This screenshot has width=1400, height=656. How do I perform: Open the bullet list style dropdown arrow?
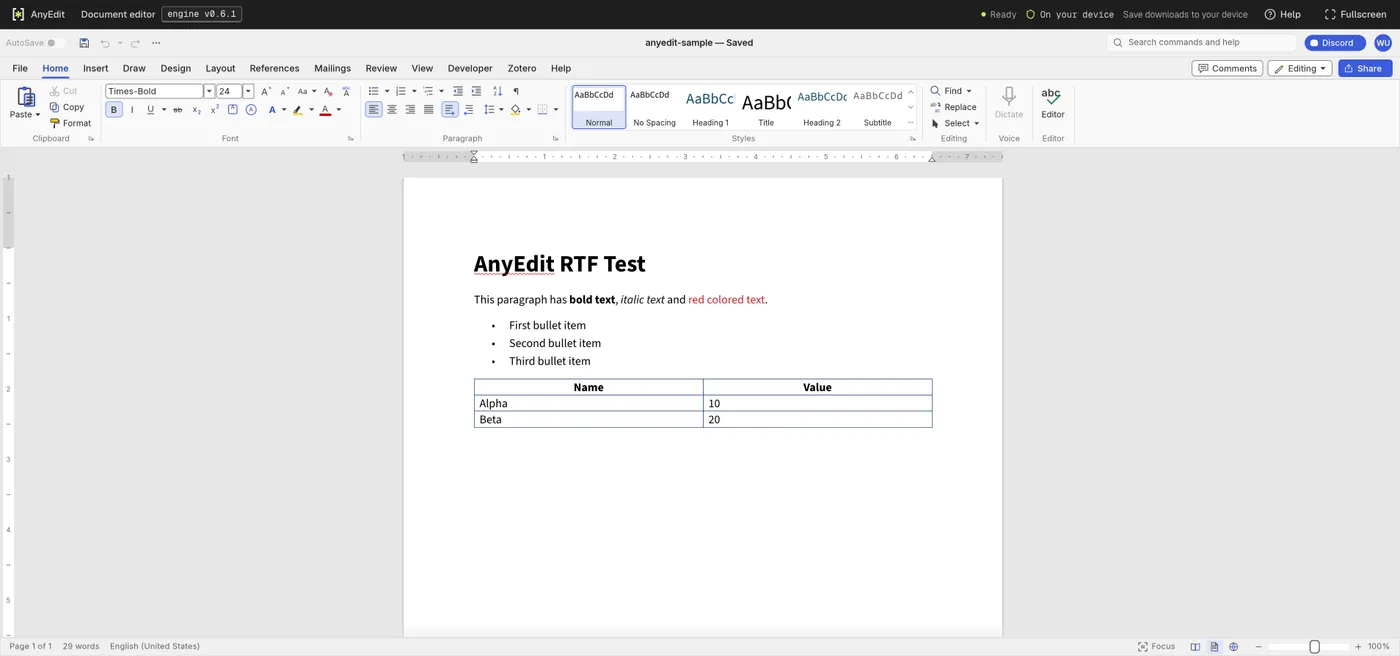[x=387, y=91]
